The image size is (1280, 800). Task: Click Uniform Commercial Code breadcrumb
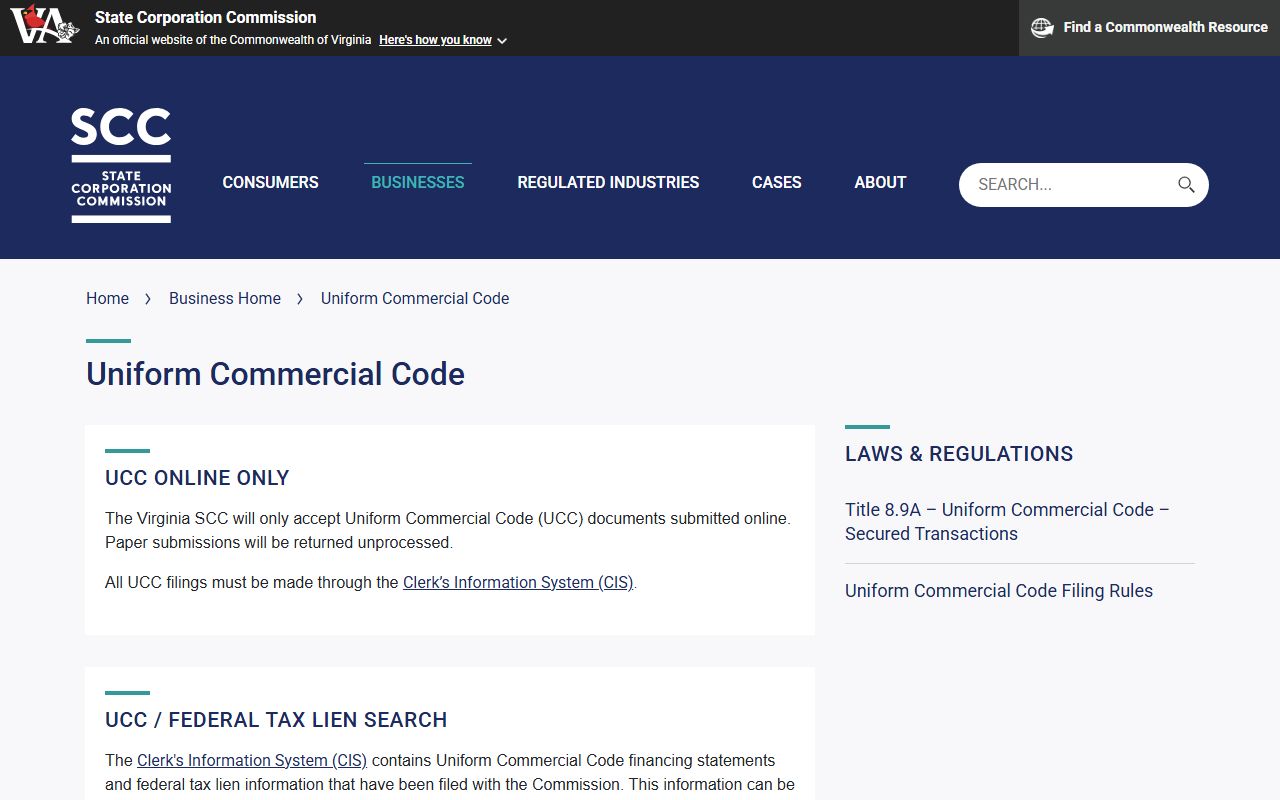click(x=415, y=298)
